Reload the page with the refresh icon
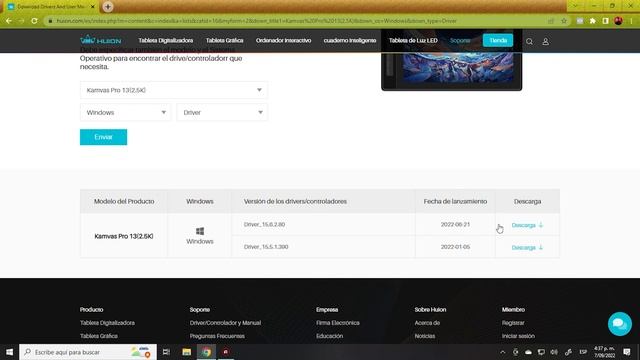The height and width of the screenshot is (360, 640). pyautogui.click(x=34, y=21)
